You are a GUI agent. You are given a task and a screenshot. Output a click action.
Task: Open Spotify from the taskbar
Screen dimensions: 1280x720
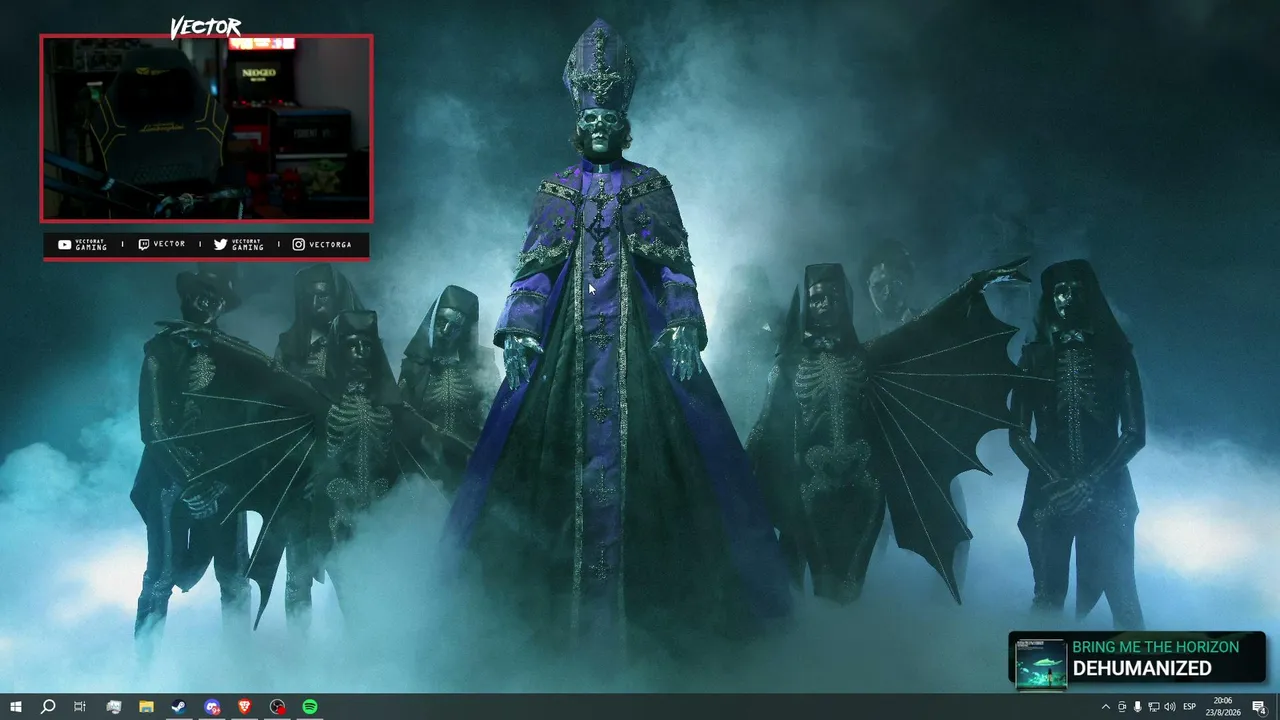click(310, 707)
